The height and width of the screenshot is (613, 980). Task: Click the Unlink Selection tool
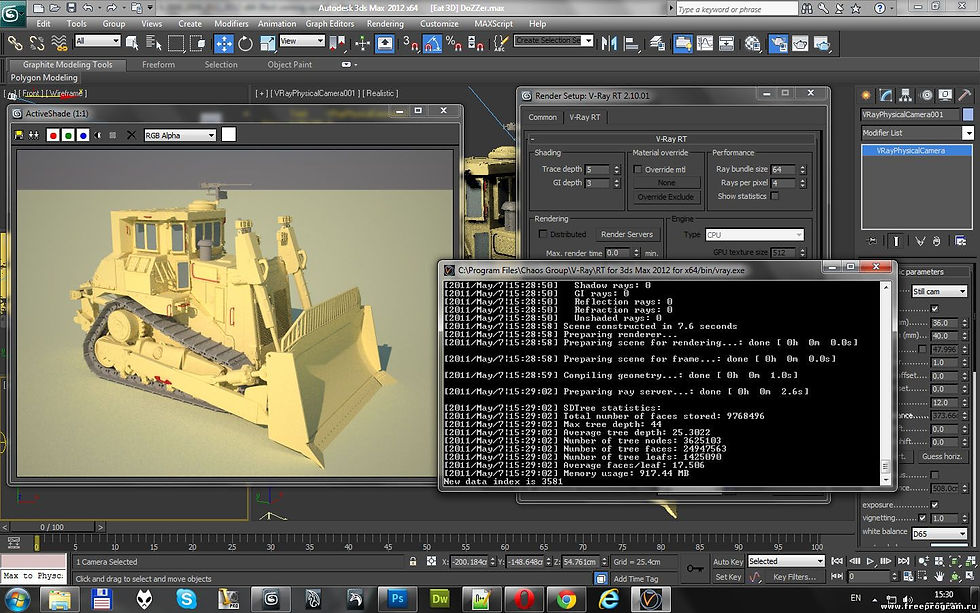38,43
